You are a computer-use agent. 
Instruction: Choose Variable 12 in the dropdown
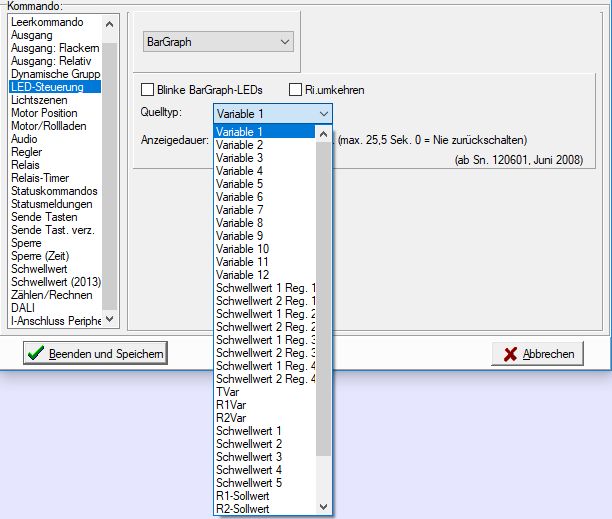pos(243,275)
